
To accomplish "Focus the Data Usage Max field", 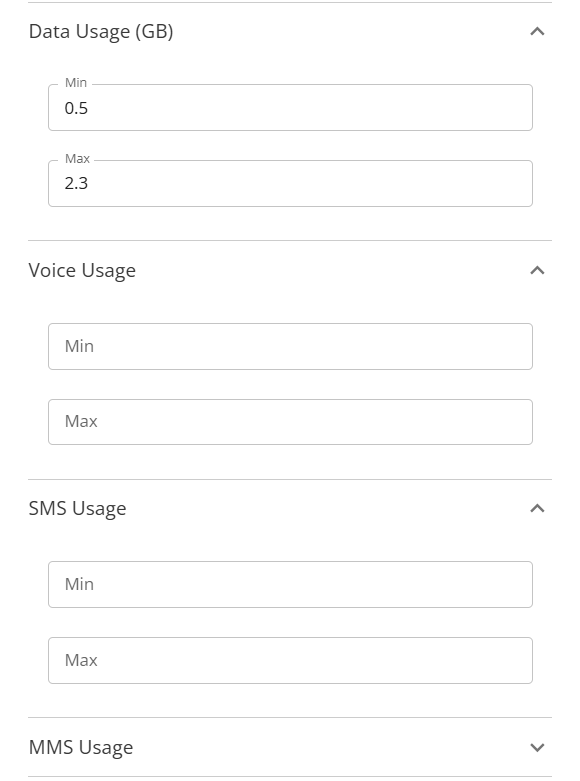I will click(290, 183).
